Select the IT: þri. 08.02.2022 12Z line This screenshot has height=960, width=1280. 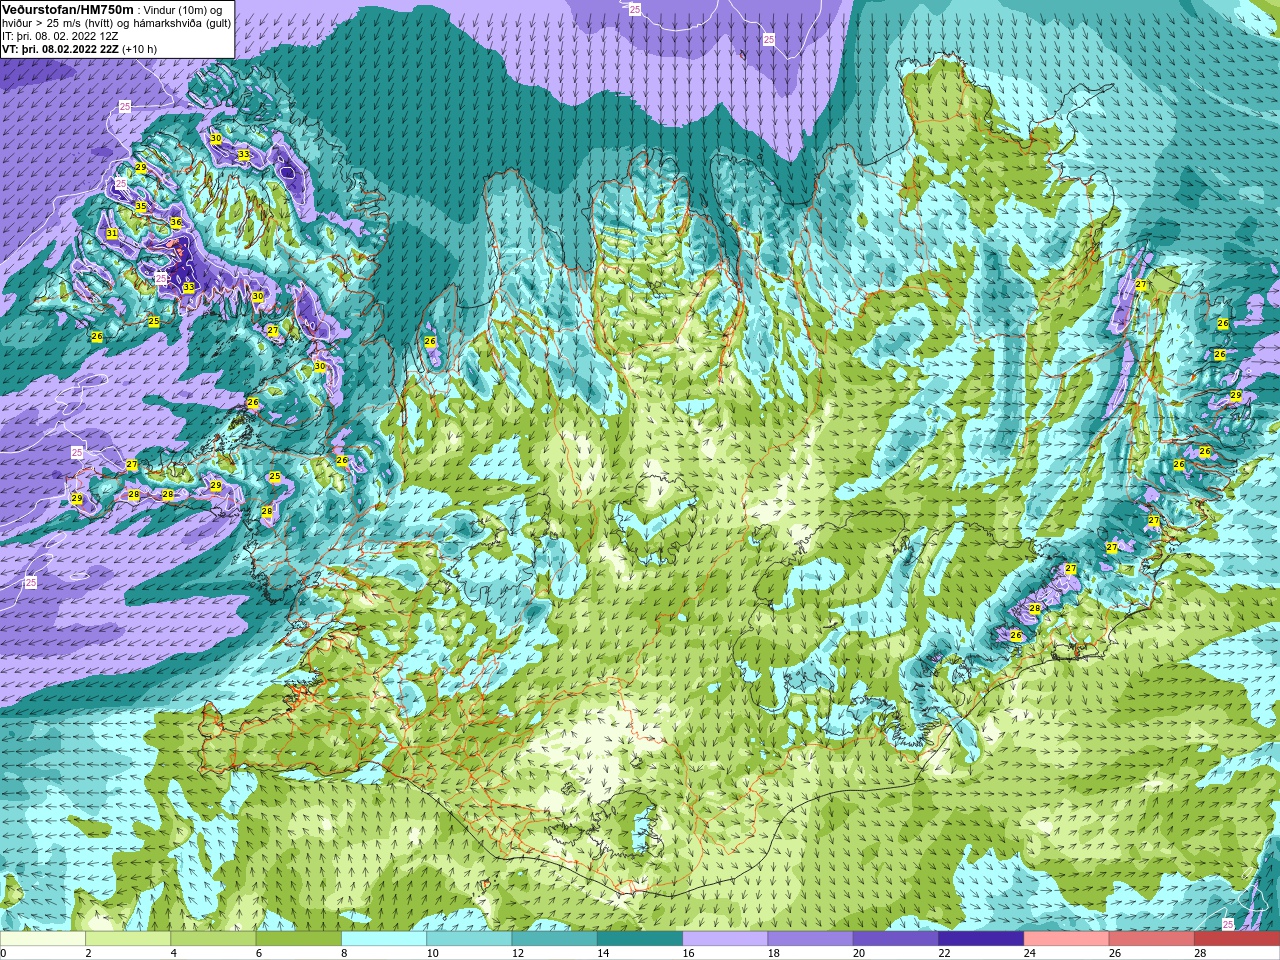tap(60, 36)
